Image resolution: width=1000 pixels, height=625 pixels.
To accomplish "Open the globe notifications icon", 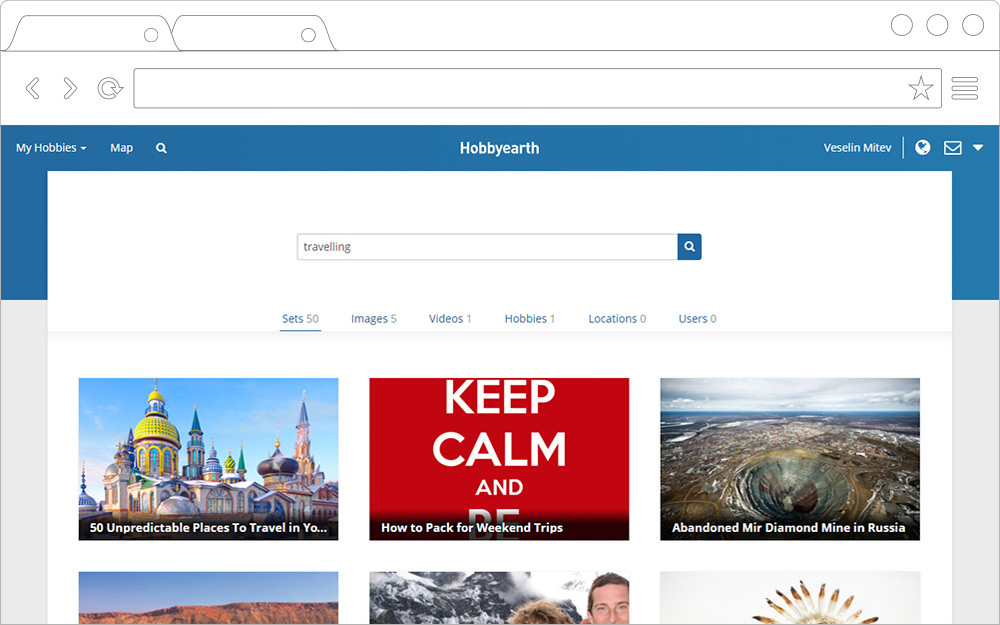I will point(923,148).
